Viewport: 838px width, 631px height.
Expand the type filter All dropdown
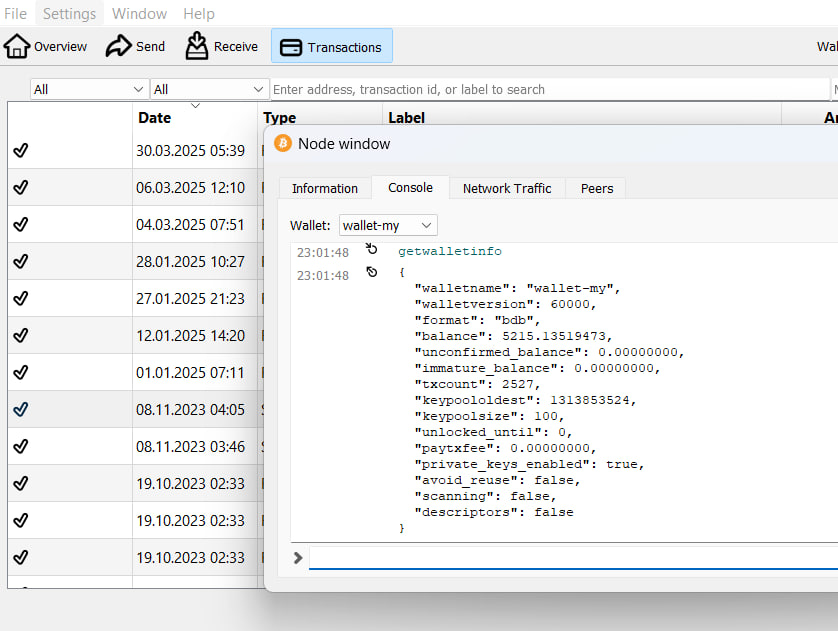(x=209, y=89)
